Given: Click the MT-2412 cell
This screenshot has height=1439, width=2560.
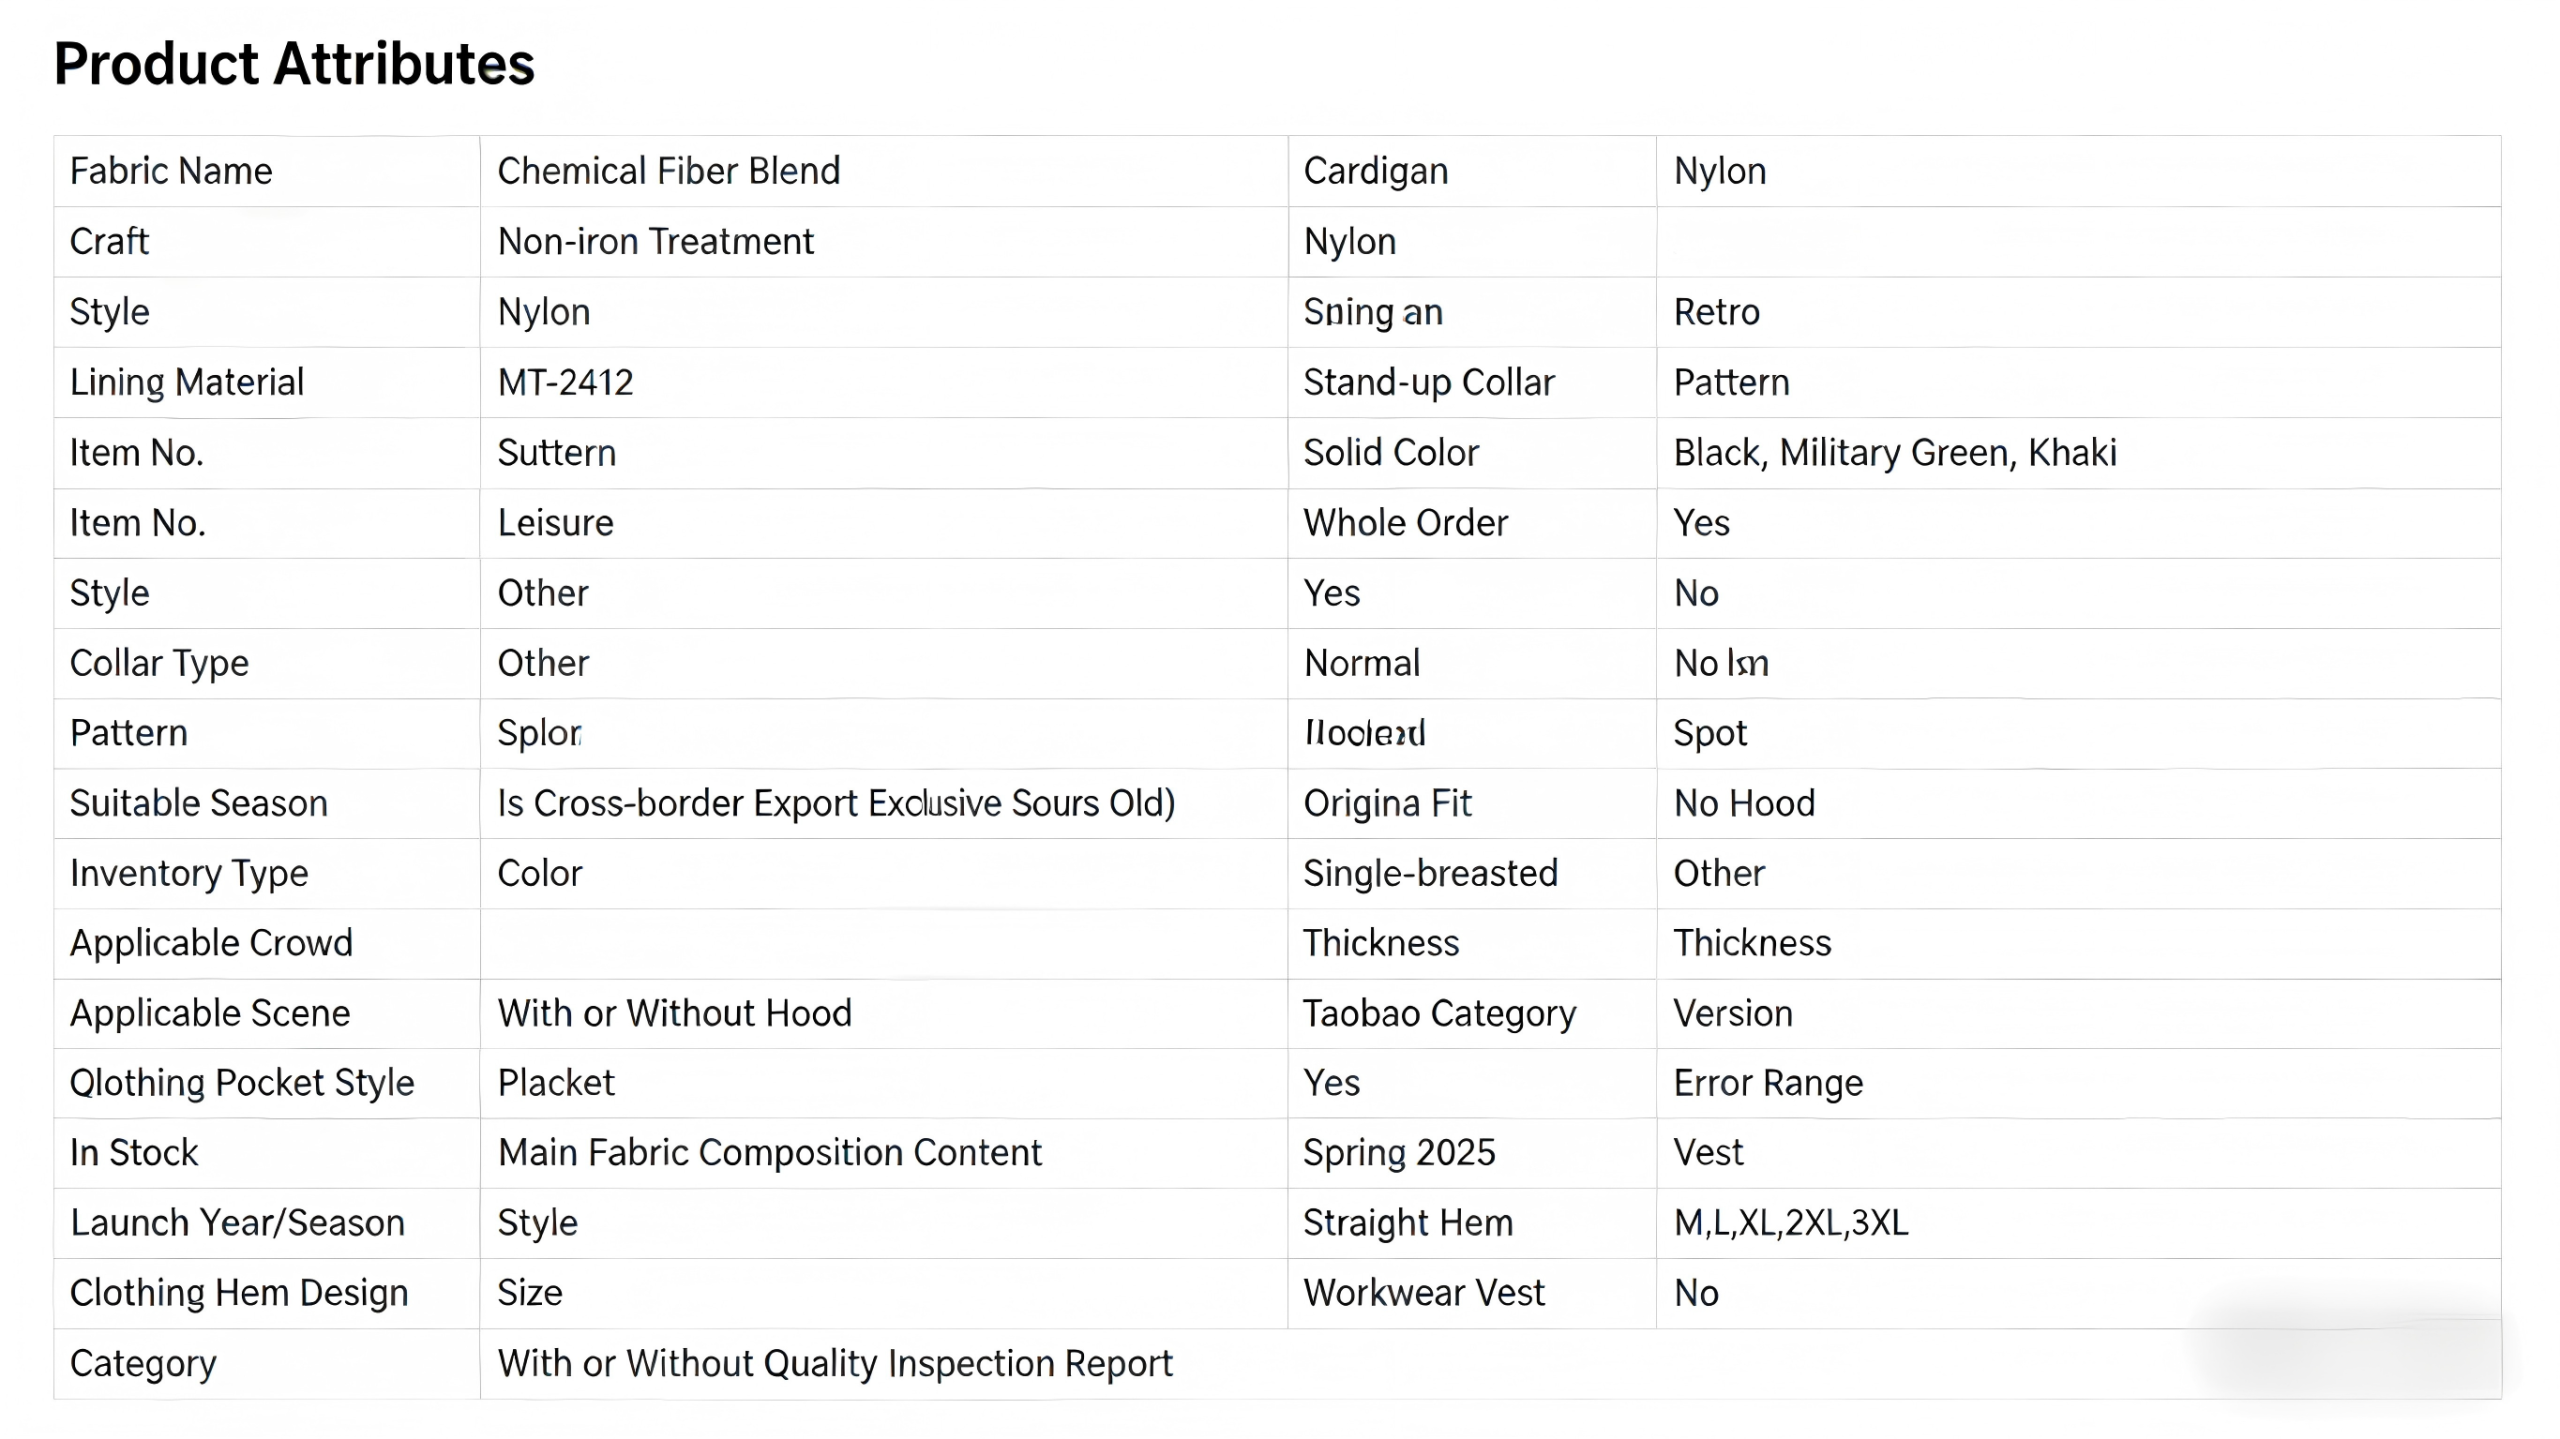Looking at the screenshot, I should pyautogui.click(x=565, y=382).
